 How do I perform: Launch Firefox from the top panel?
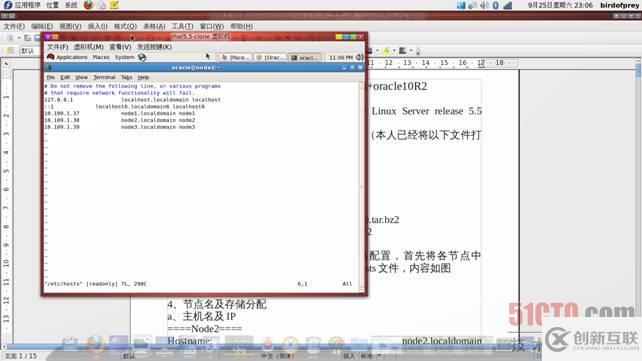click(x=88, y=5)
